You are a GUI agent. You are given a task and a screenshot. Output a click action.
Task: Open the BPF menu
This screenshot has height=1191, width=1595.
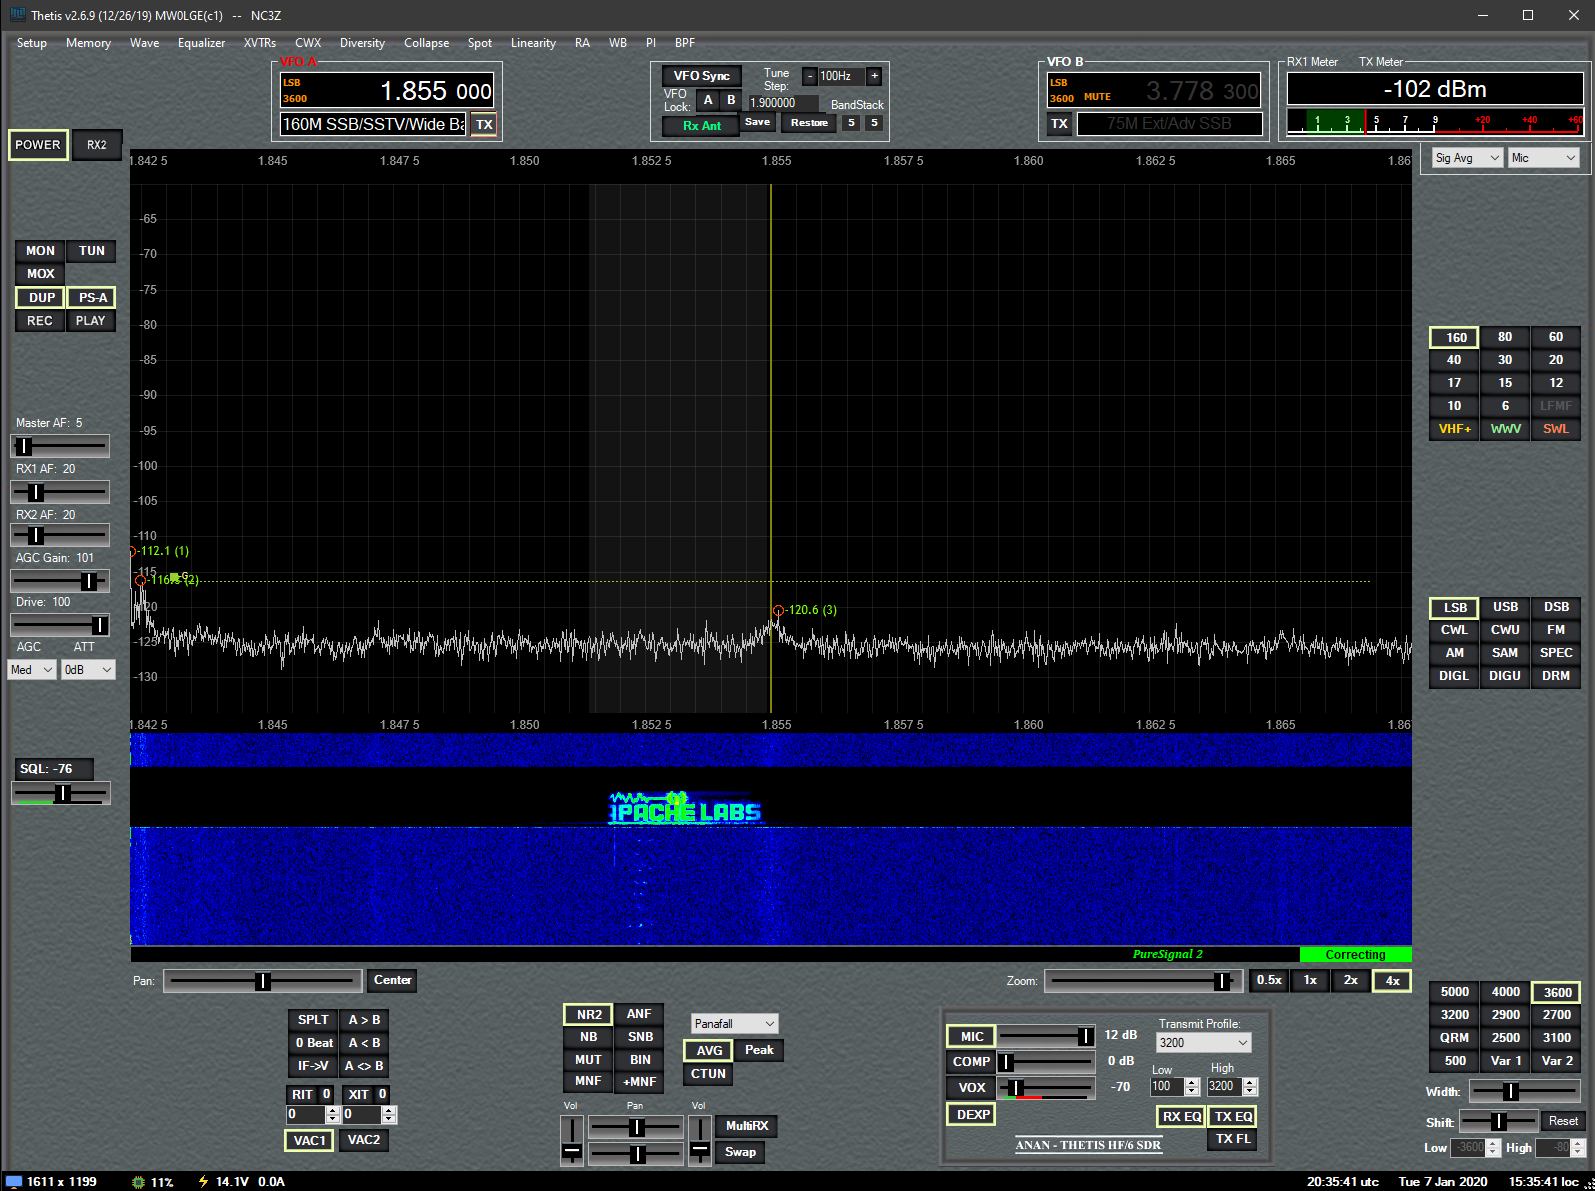[x=685, y=43]
